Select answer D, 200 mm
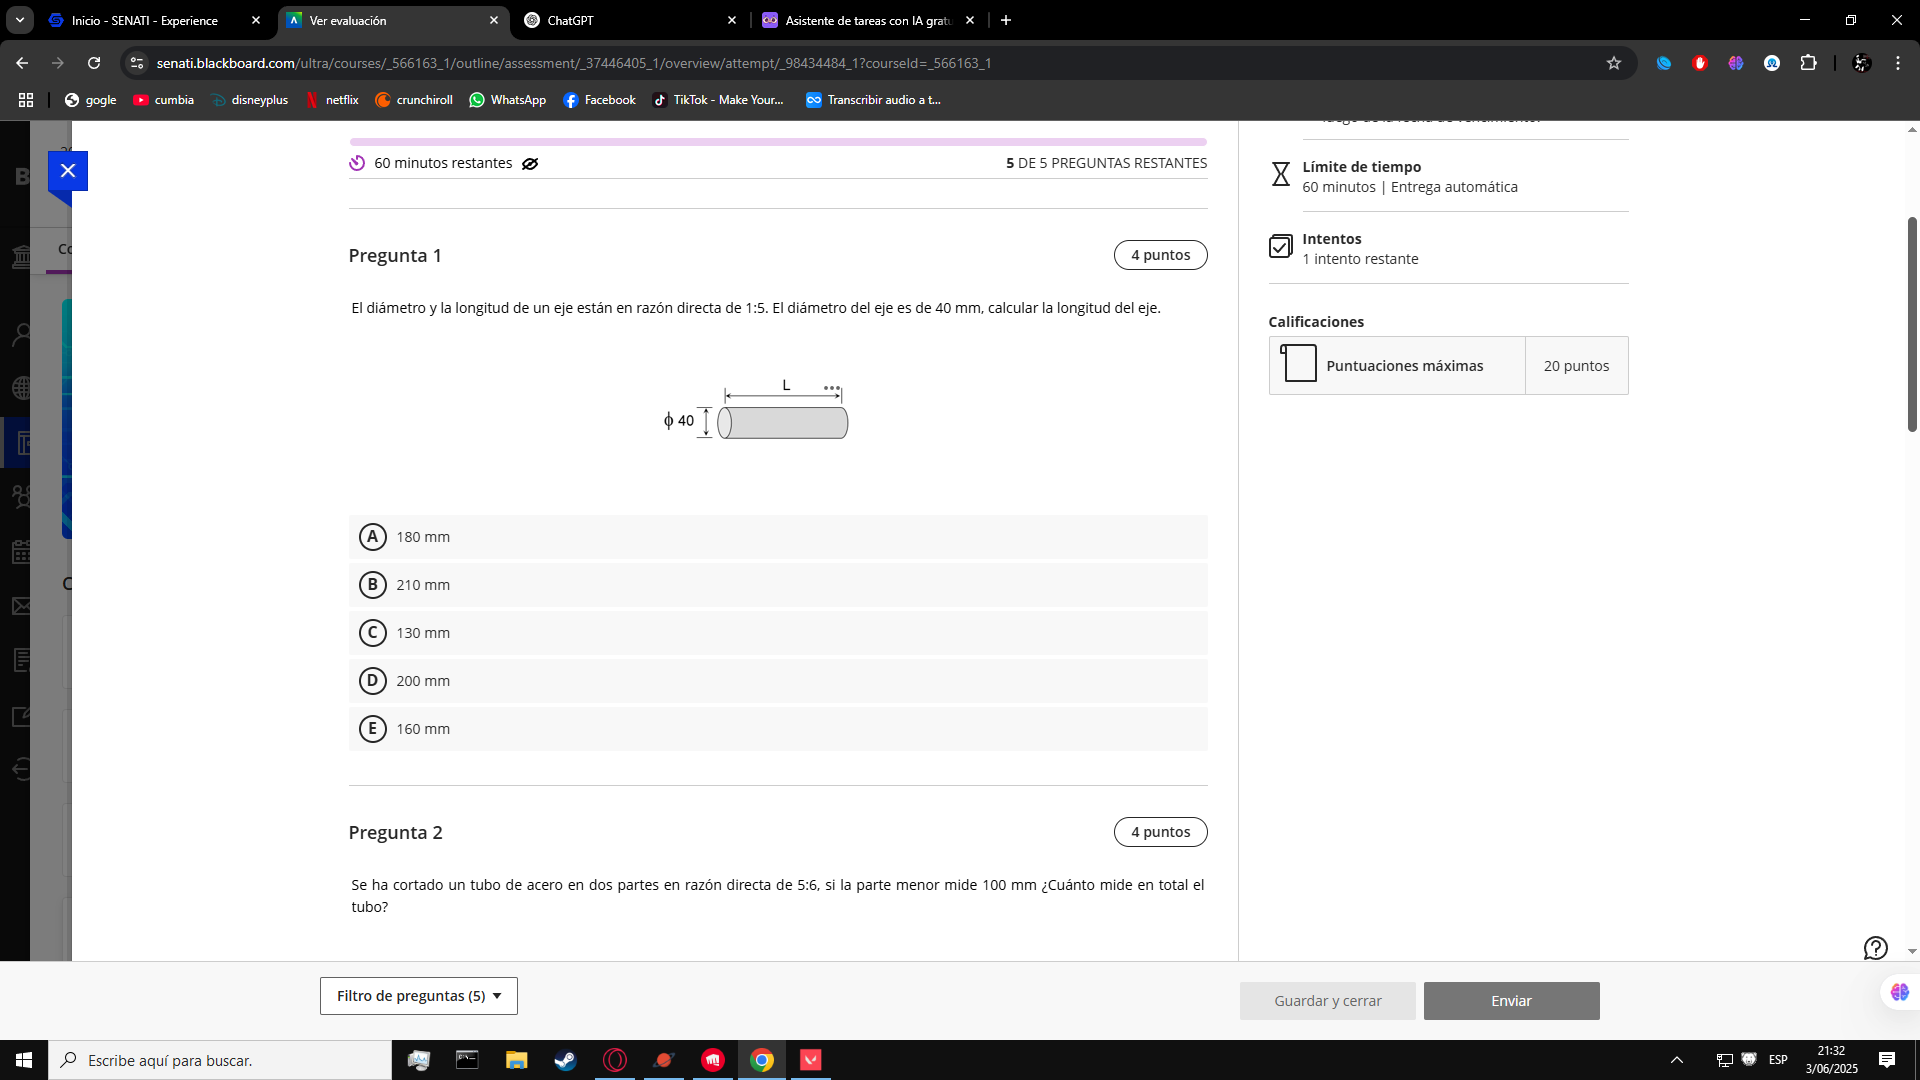1920x1080 pixels. (373, 680)
